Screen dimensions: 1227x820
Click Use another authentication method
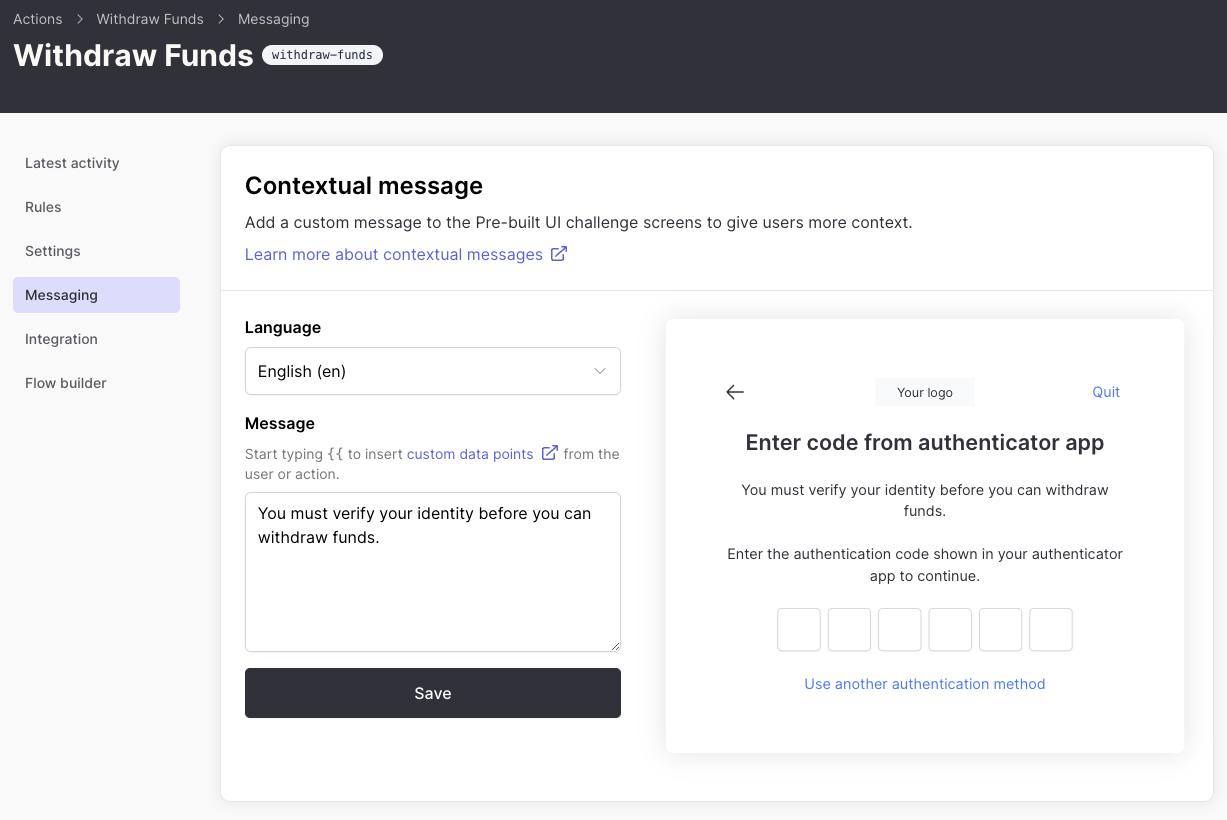[x=925, y=684]
